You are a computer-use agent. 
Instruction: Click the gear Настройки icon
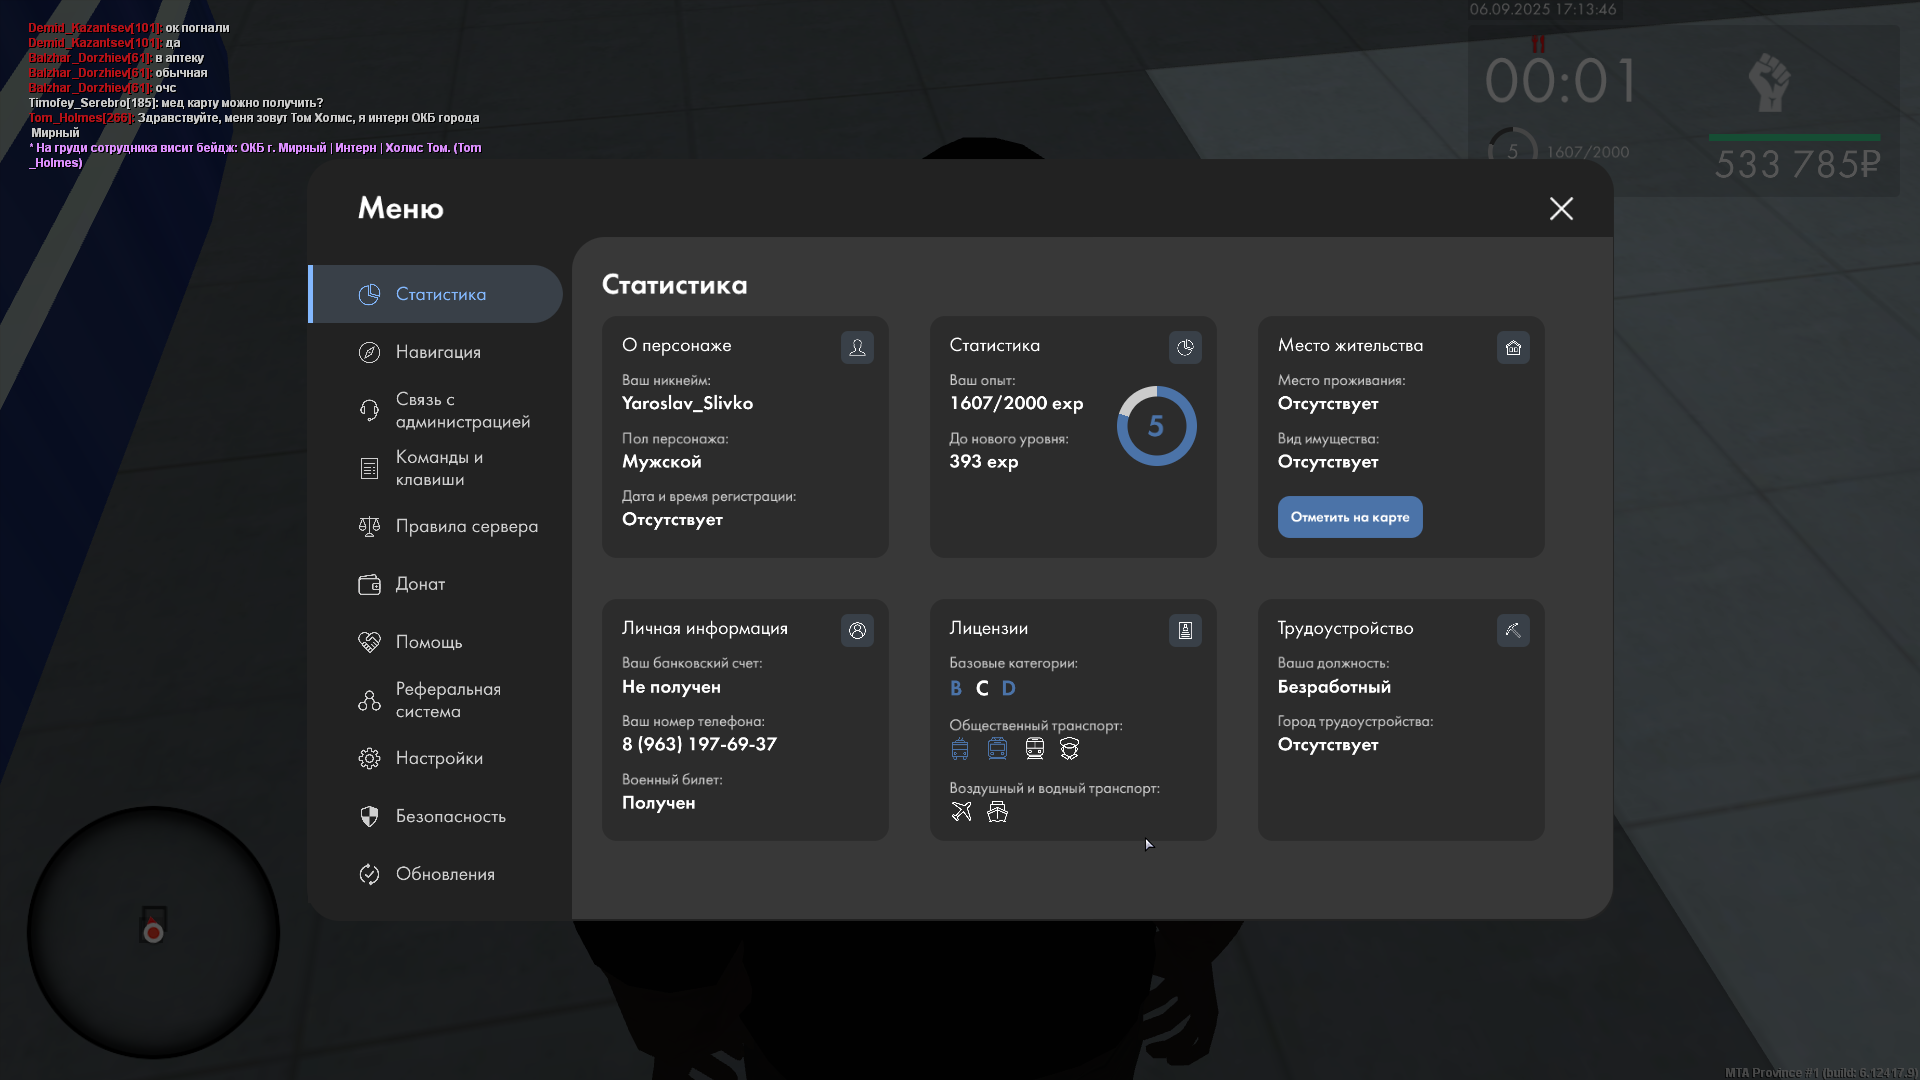[x=369, y=758]
